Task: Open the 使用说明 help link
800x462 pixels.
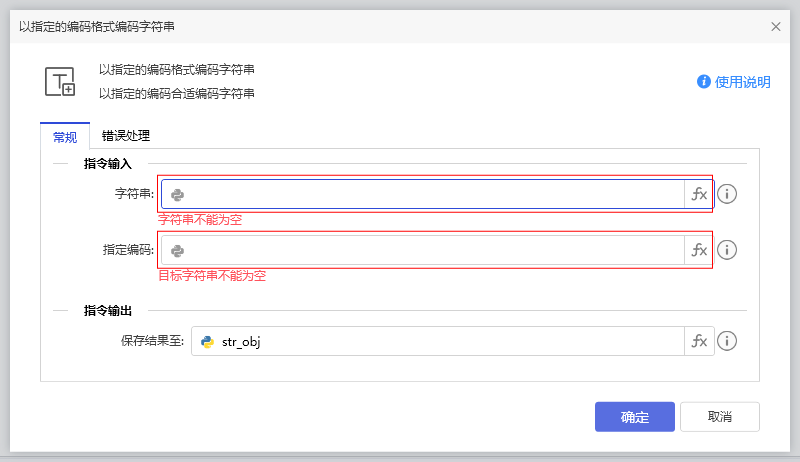Action: [x=743, y=82]
